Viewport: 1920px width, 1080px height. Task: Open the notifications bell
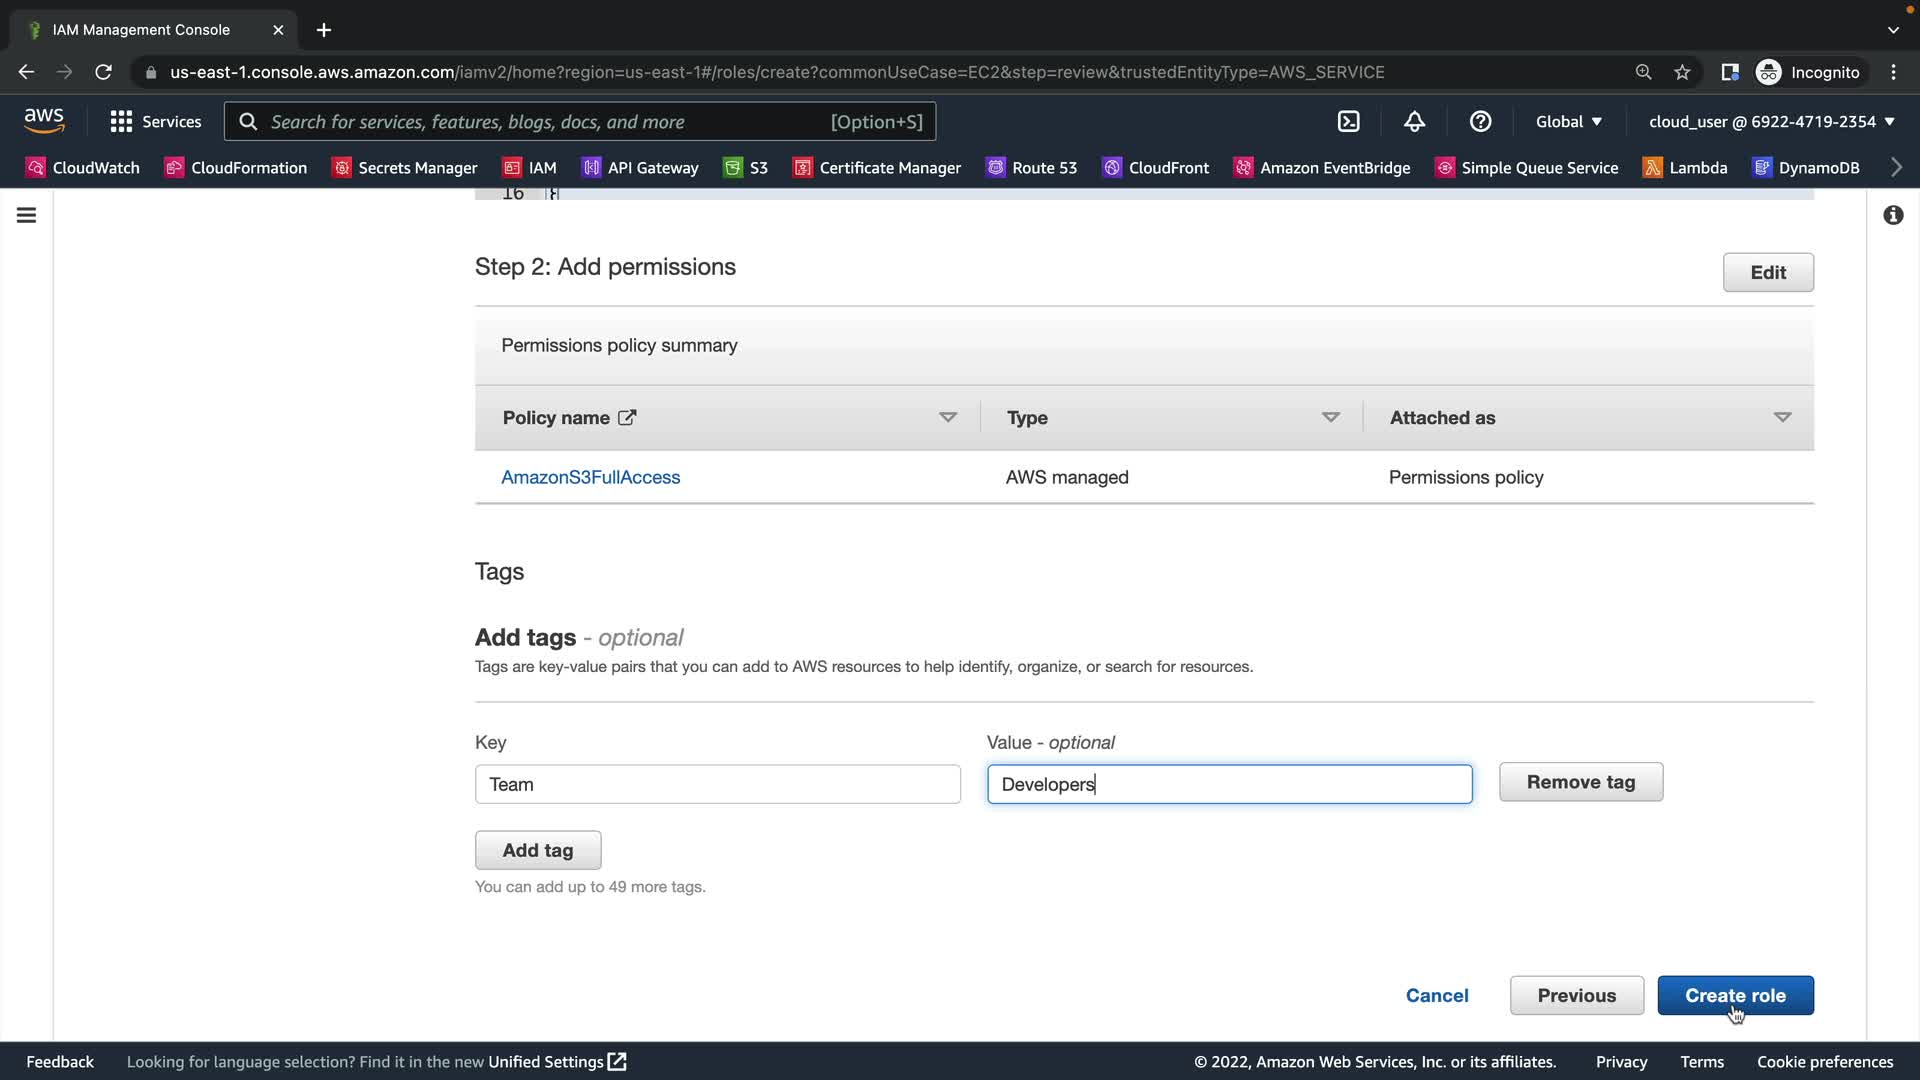click(1414, 121)
